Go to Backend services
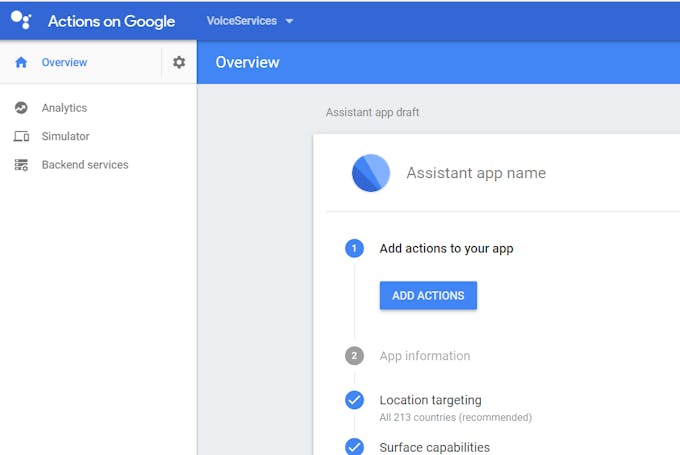680x455 pixels. pyautogui.click(x=85, y=165)
